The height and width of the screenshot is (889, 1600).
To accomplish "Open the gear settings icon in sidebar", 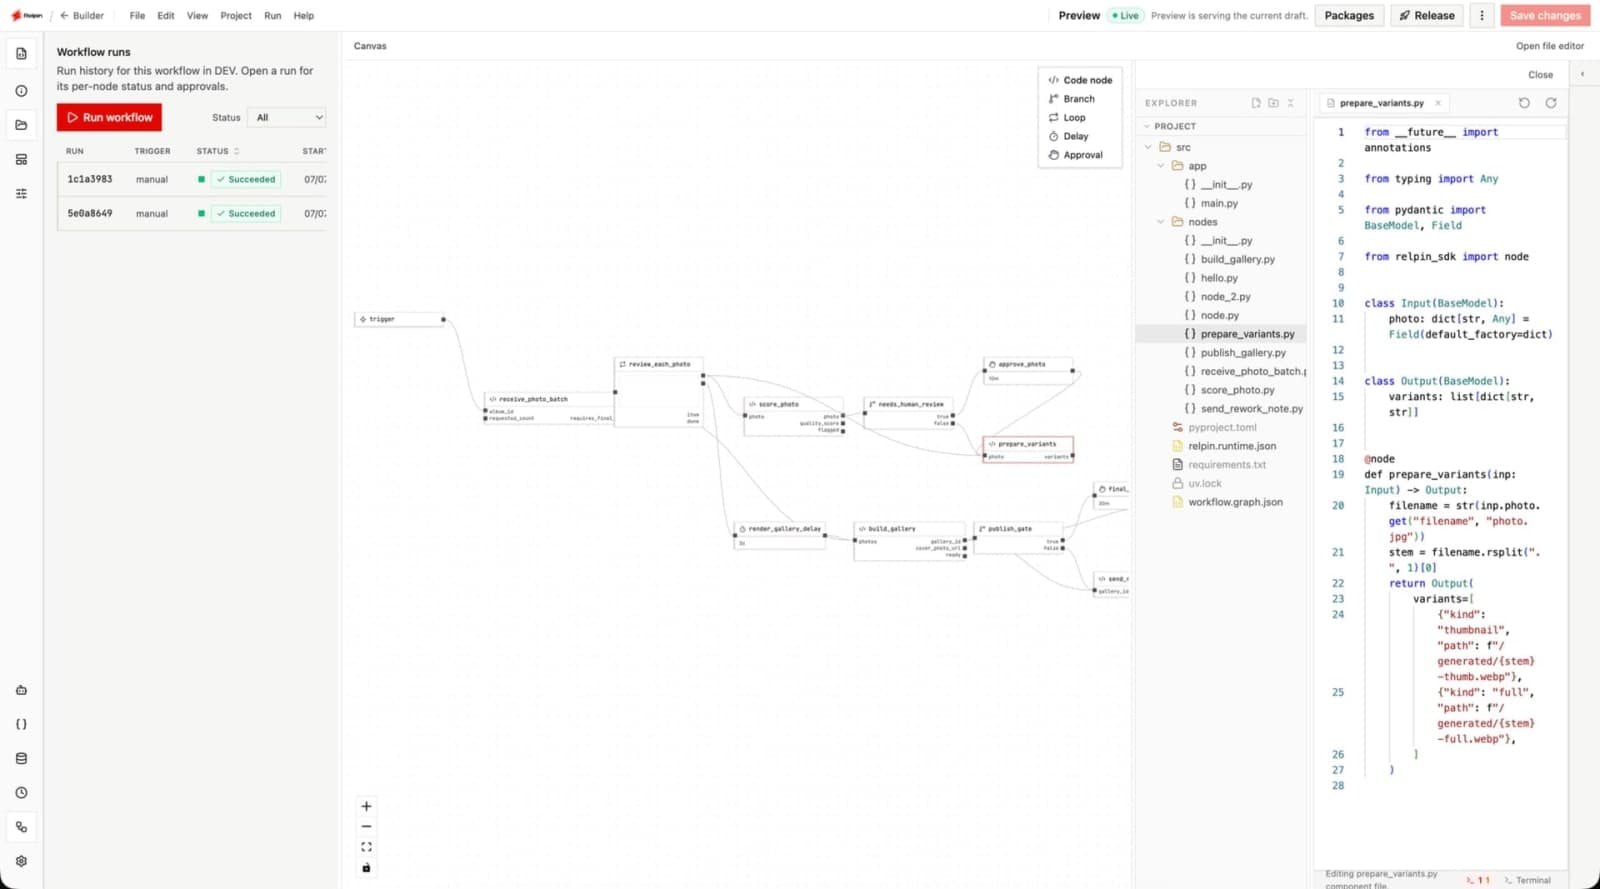I will click(21, 861).
